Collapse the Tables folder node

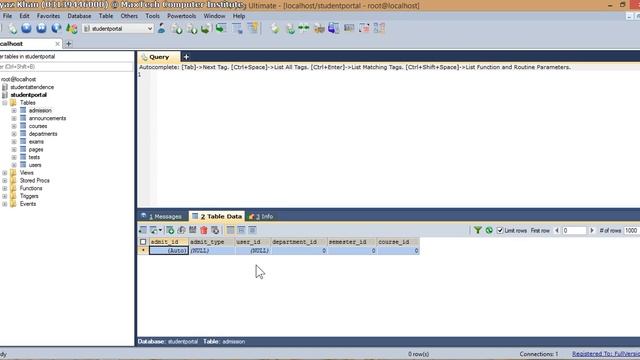pos(4,103)
